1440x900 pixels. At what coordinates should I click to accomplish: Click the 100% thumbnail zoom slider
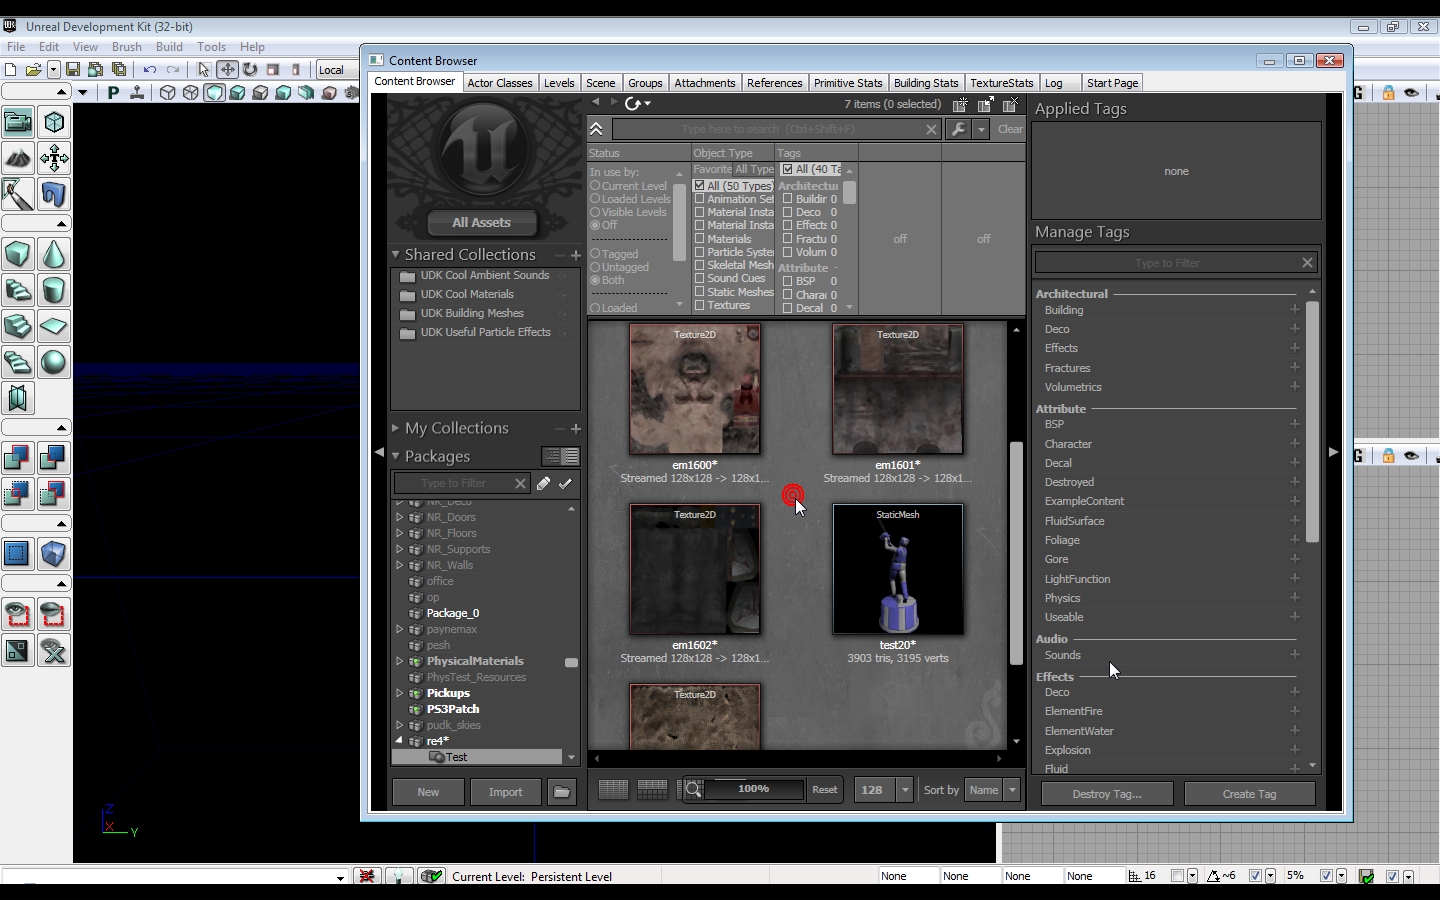(753, 789)
